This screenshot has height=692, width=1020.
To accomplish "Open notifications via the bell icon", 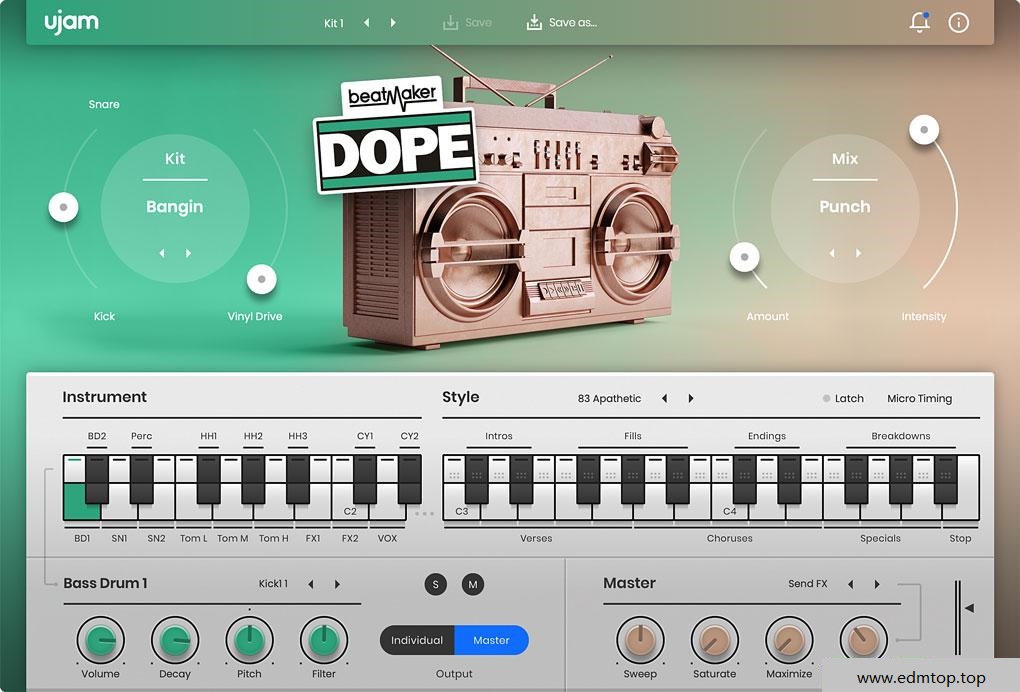I will [x=919, y=22].
